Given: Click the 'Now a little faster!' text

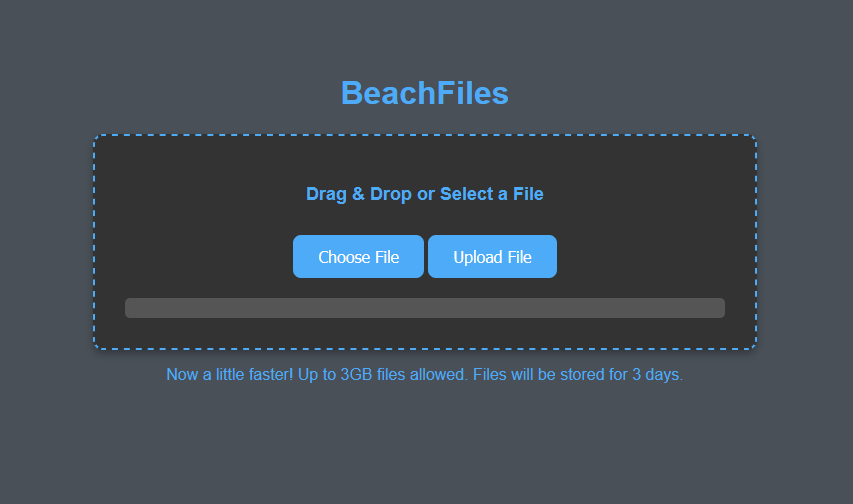Looking at the screenshot, I should coord(230,375).
